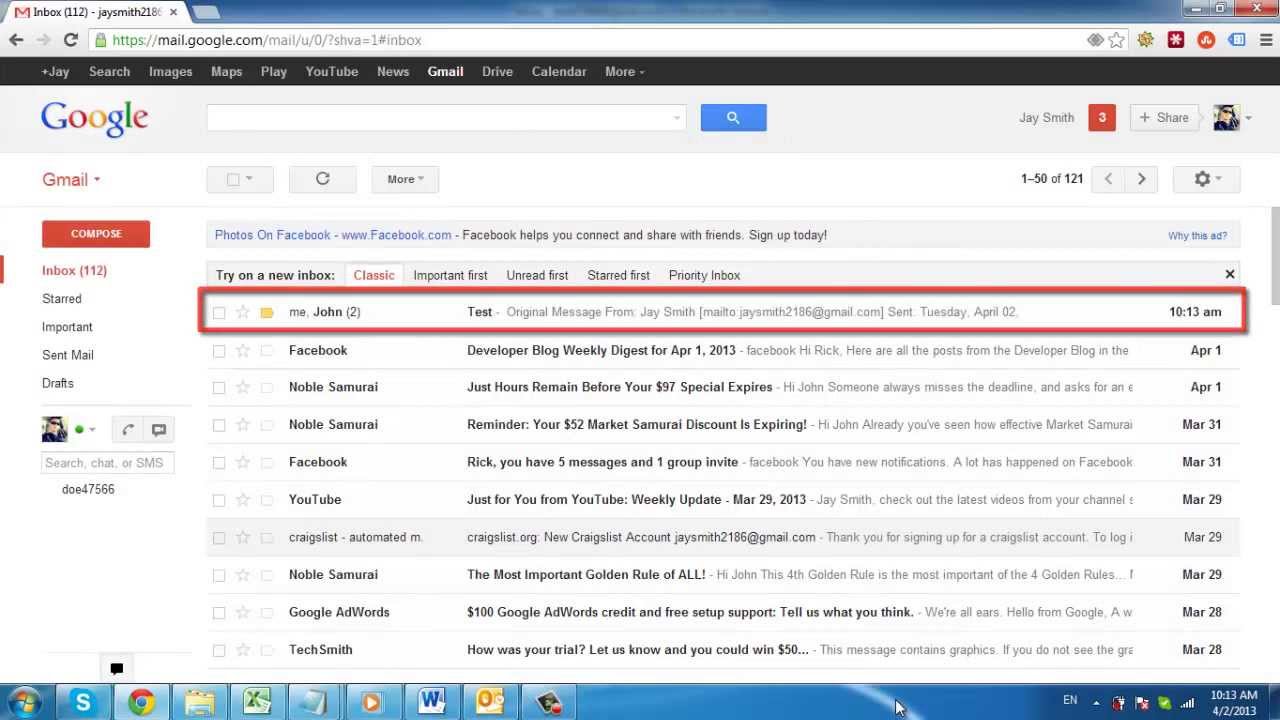Viewport: 1280px width, 720px height.
Task: Open the Sent Mail folder
Action: [x=68, y=355]
